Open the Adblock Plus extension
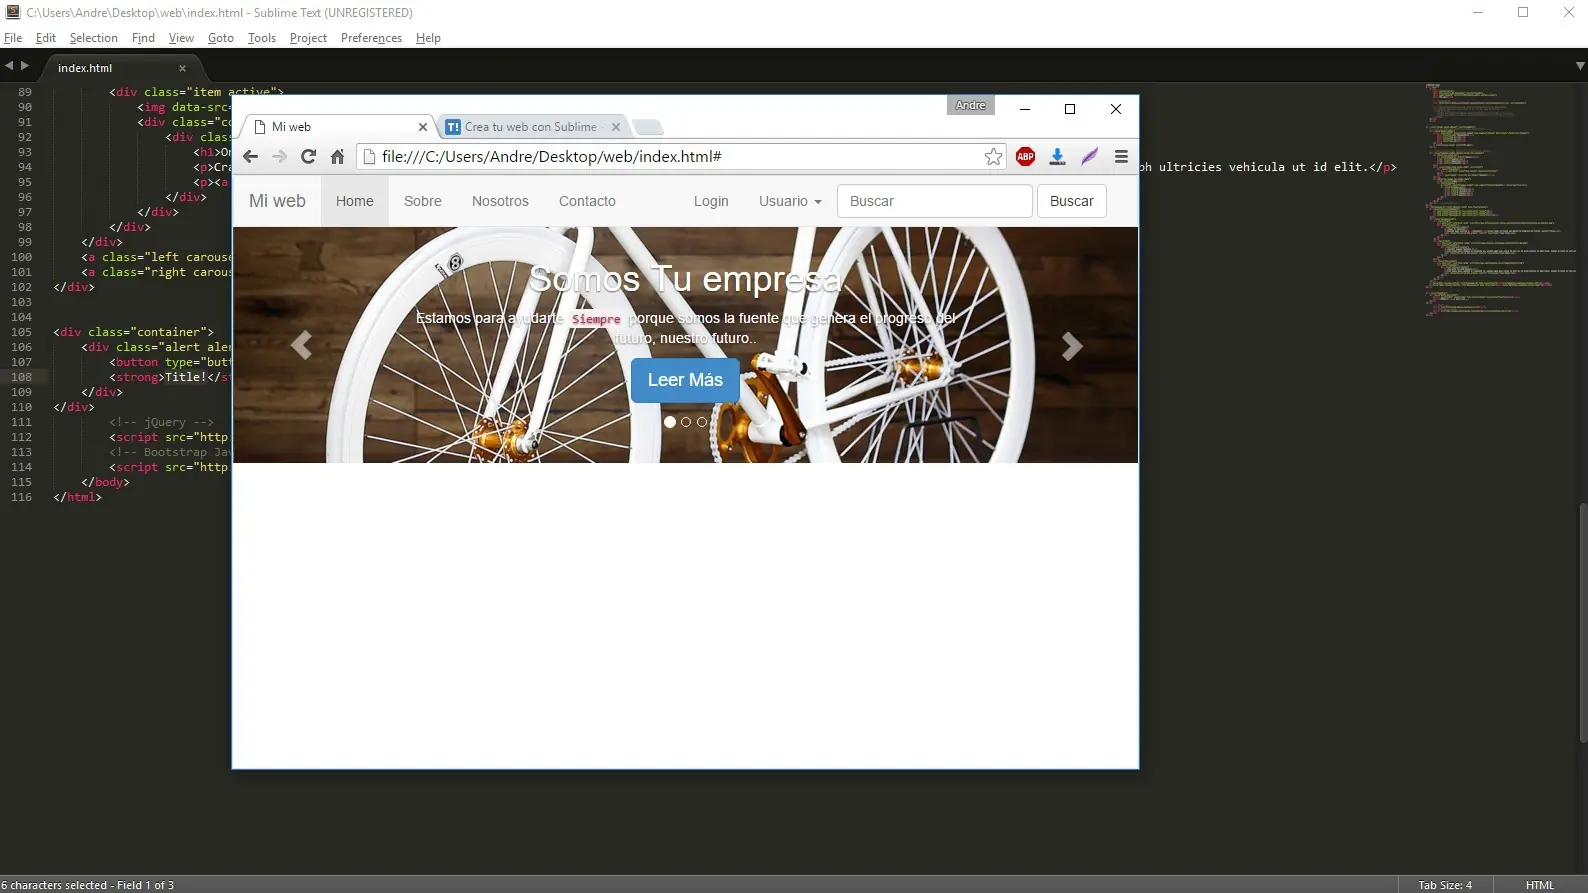Screen dimensions: 1588x893 pos(1025,156)
